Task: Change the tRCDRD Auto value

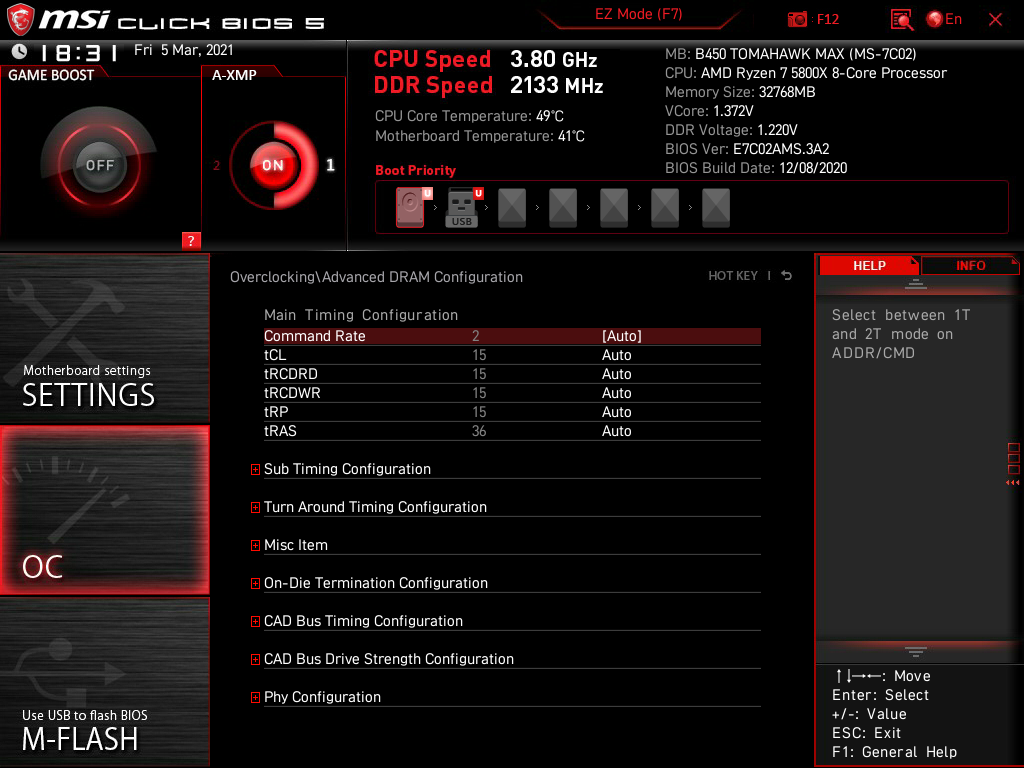Action: tap(616, 374)
